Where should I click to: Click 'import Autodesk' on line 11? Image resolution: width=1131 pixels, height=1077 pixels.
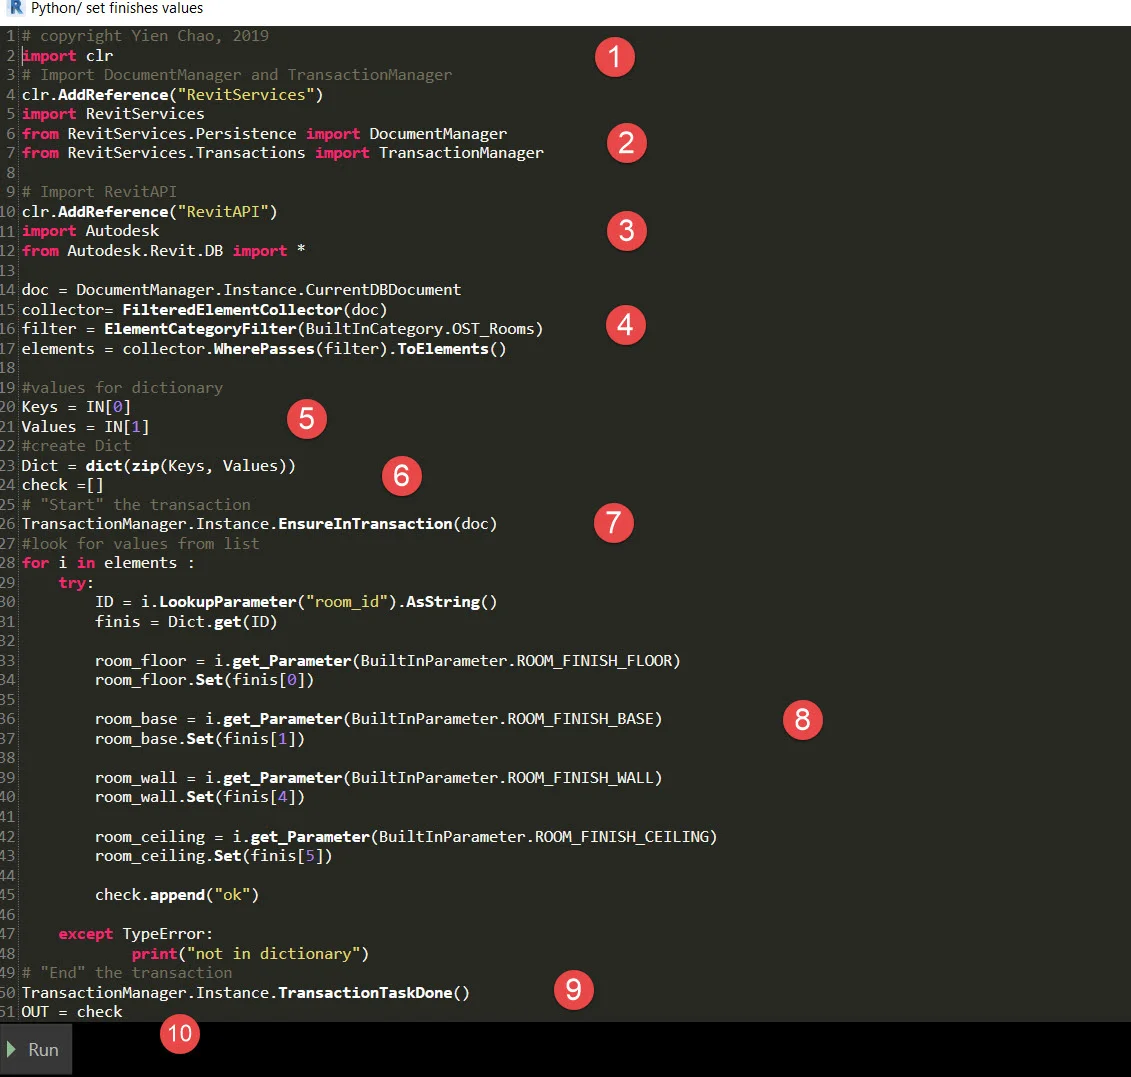tap(90, 231)
